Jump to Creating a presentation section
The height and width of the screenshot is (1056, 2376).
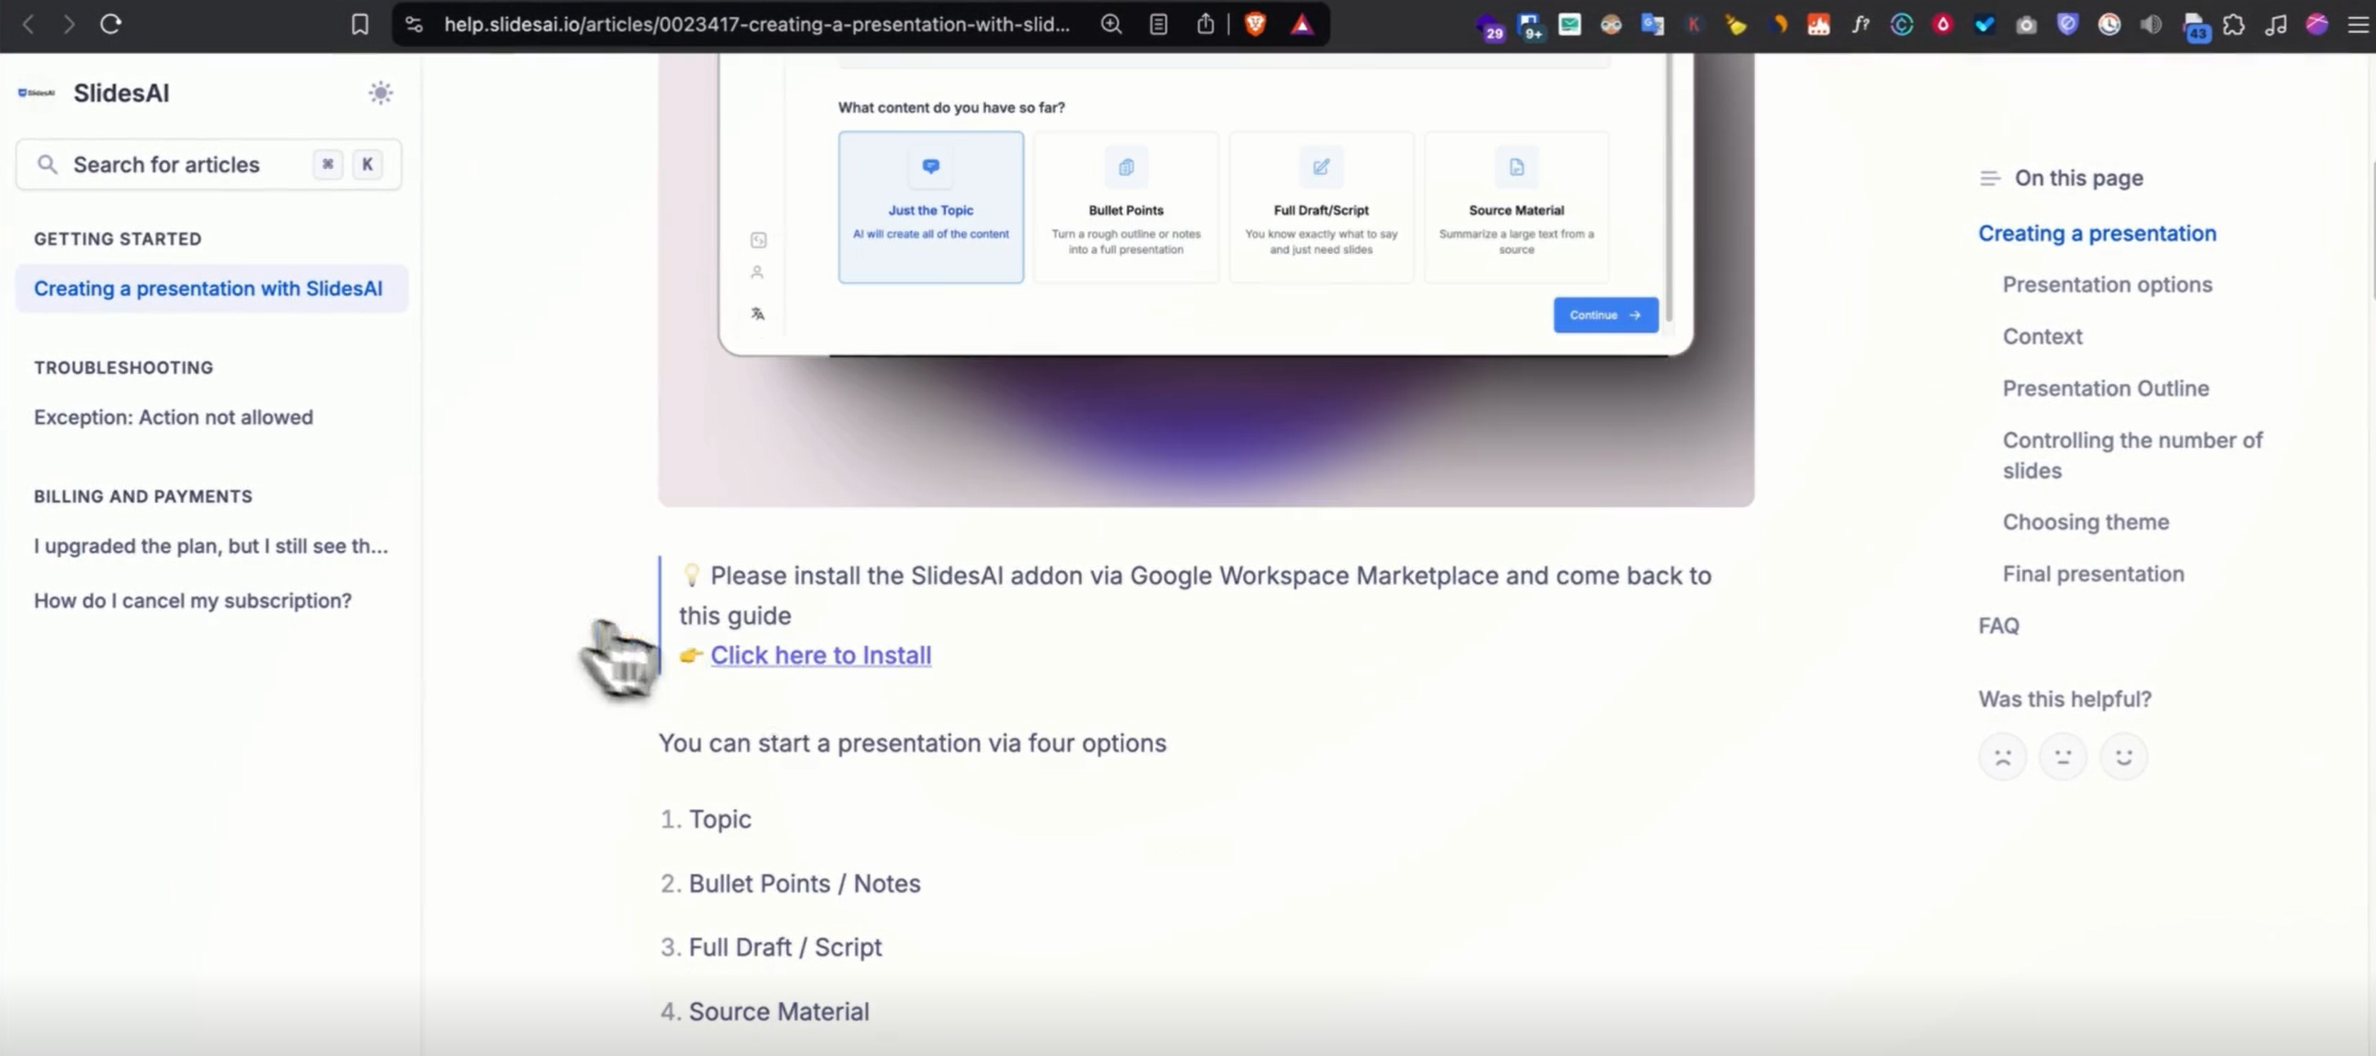point(2097,233)
